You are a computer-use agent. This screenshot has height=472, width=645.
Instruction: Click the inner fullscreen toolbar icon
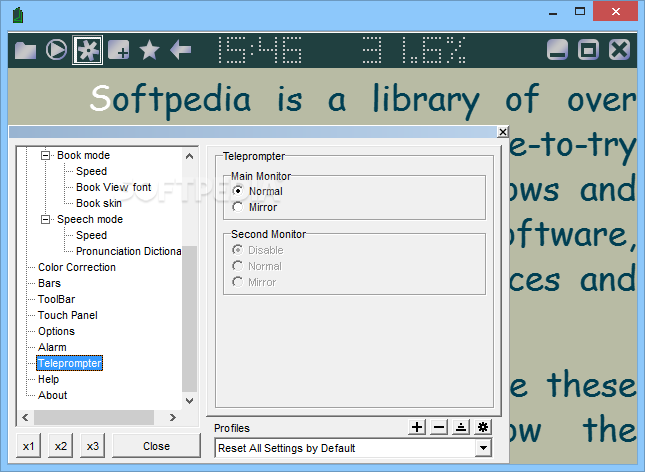coord(588,50)
